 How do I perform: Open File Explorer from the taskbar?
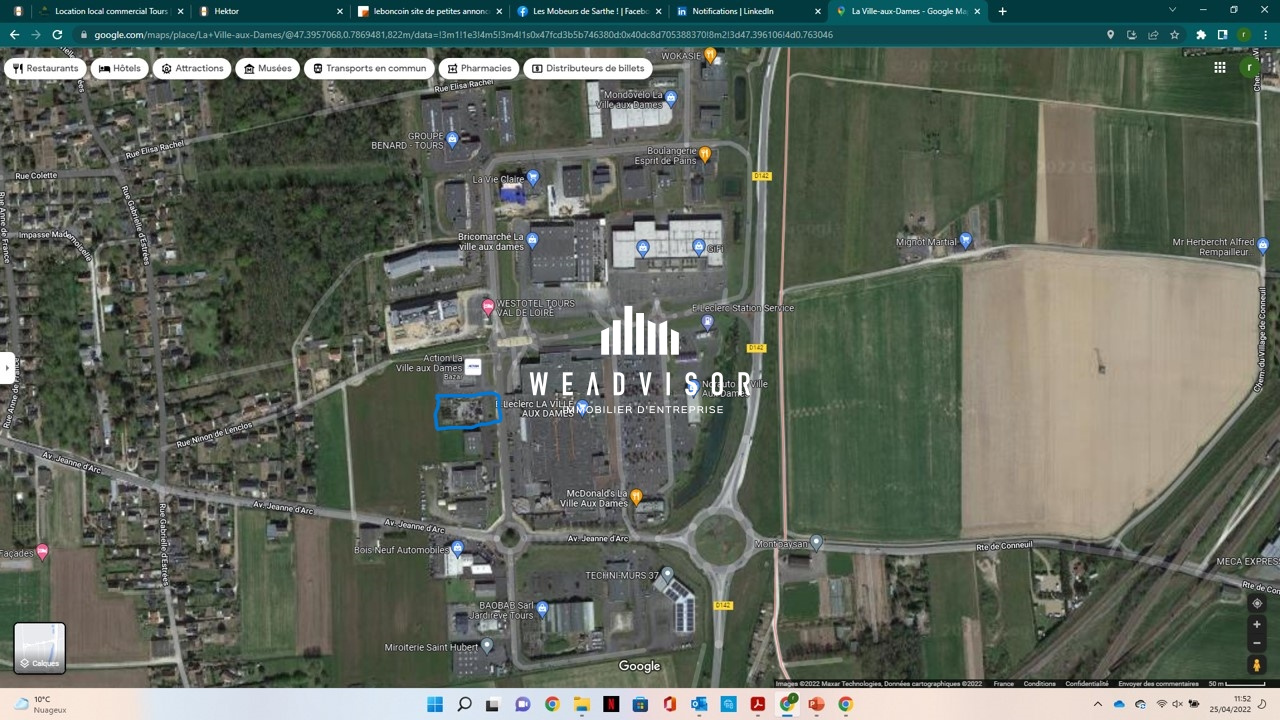pyautogui.click(x=581, y=704)
